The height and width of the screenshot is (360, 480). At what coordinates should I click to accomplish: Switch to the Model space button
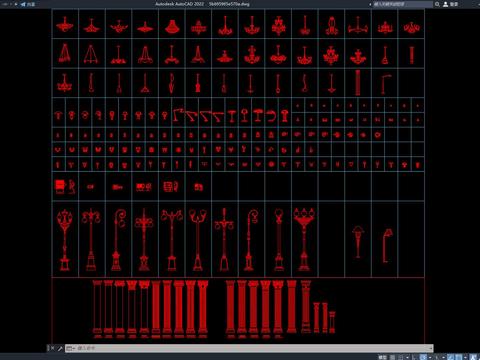(383, 357)
